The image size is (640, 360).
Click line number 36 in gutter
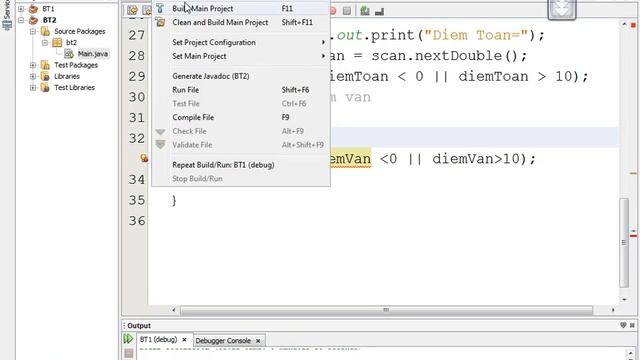point(137,221)
